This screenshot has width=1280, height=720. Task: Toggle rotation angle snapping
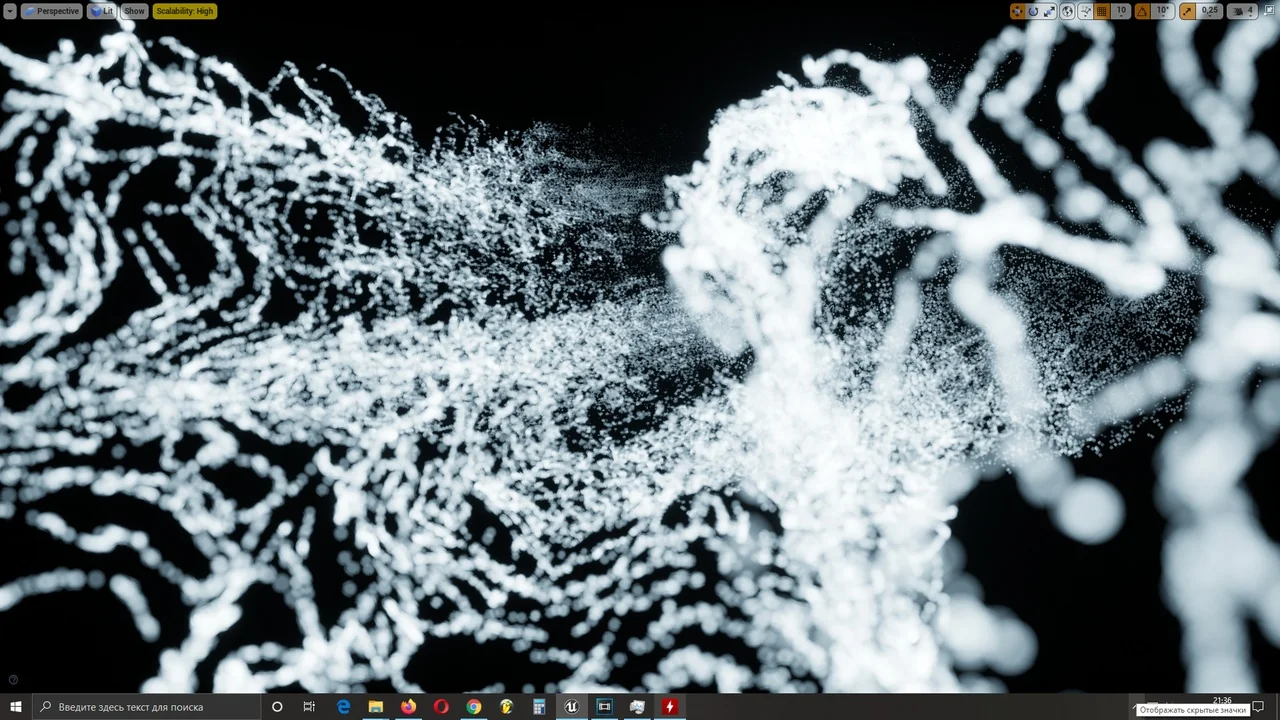(1143, 11)
